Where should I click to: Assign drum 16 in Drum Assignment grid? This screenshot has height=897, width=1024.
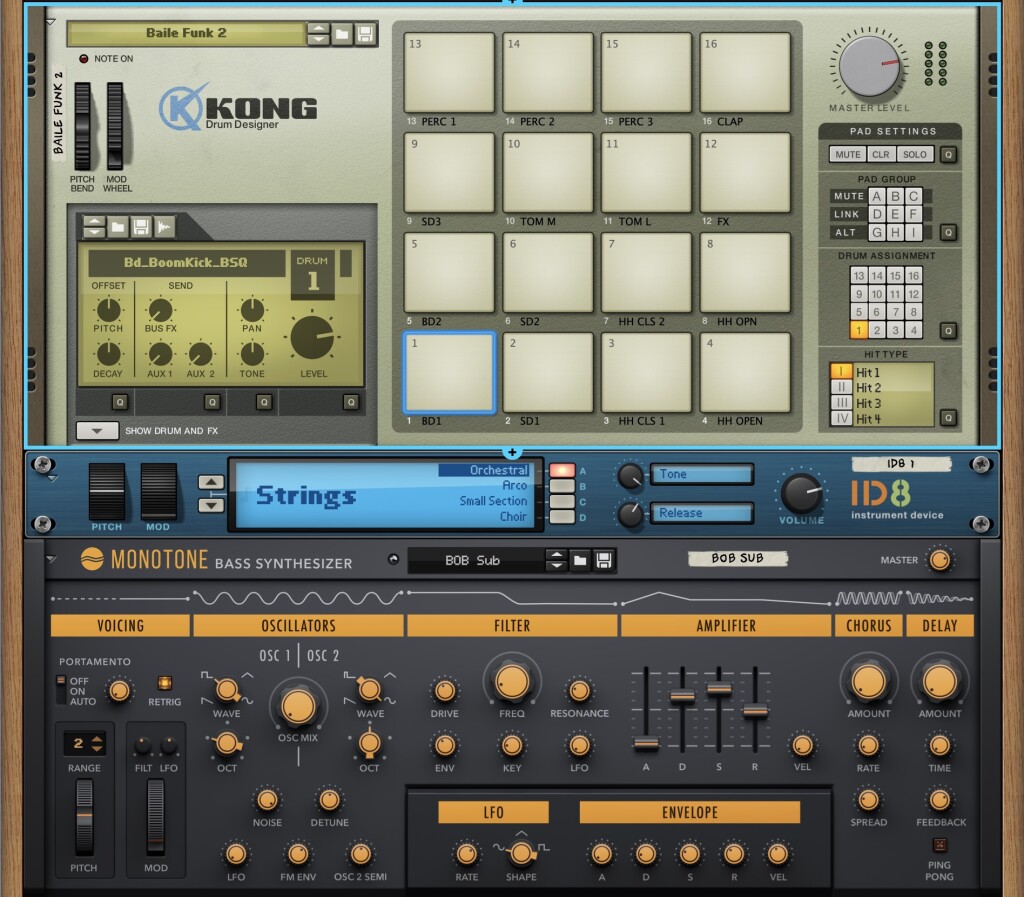913,275
